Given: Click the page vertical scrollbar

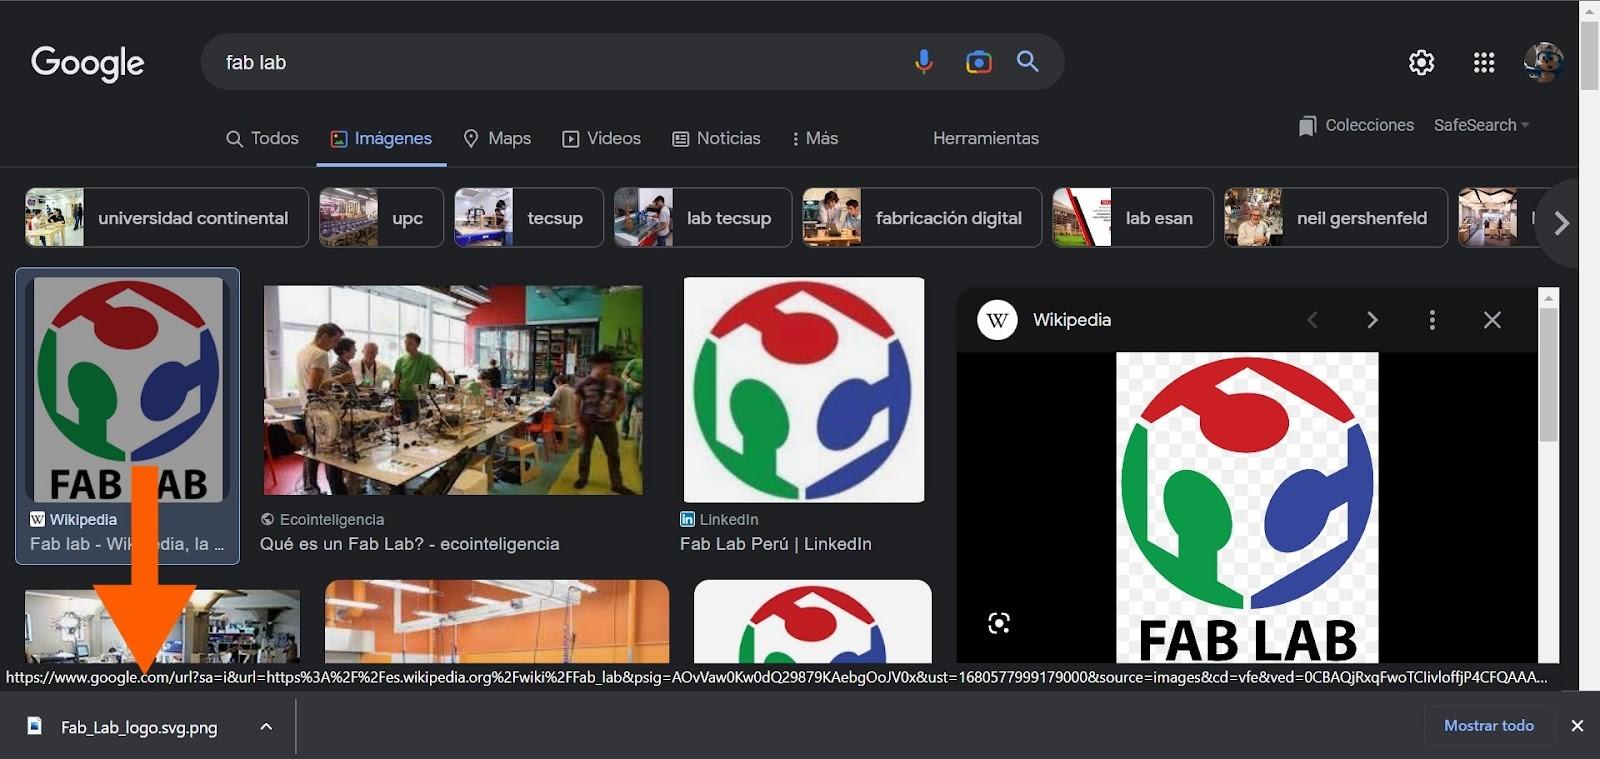Looking at the screenshot, I should pyautogui.click(x=1589, y=56).
